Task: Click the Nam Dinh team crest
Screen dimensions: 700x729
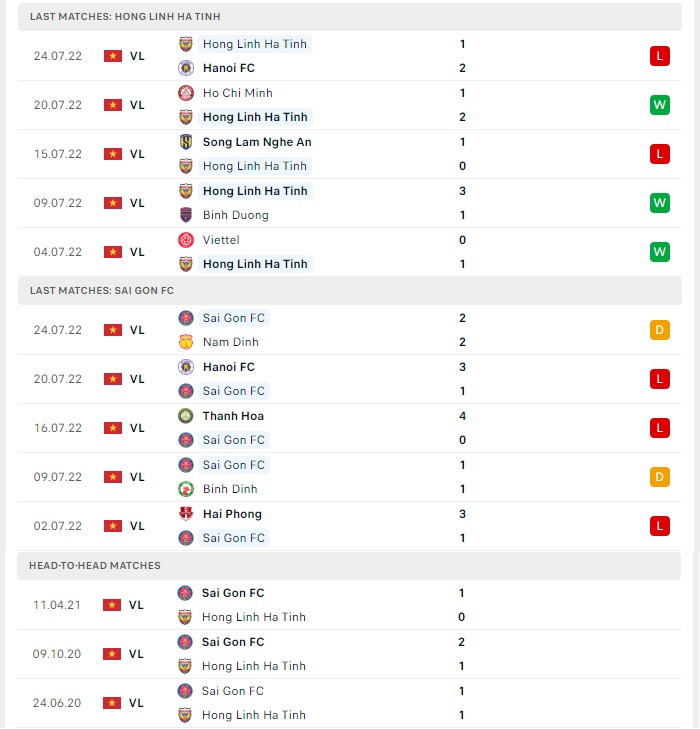Action: pos(186,342)
